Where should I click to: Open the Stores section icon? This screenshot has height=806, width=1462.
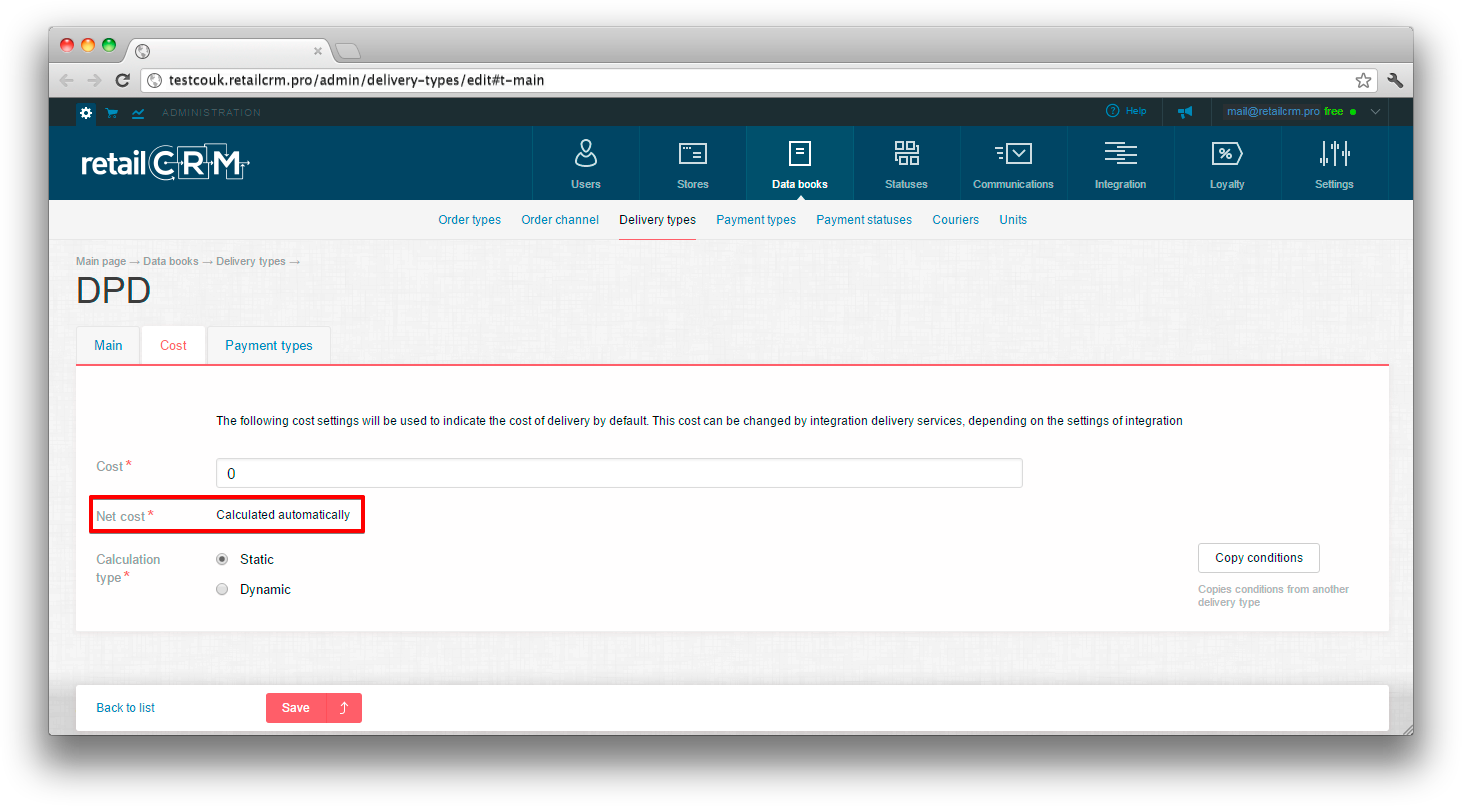(x=692, y=154)
